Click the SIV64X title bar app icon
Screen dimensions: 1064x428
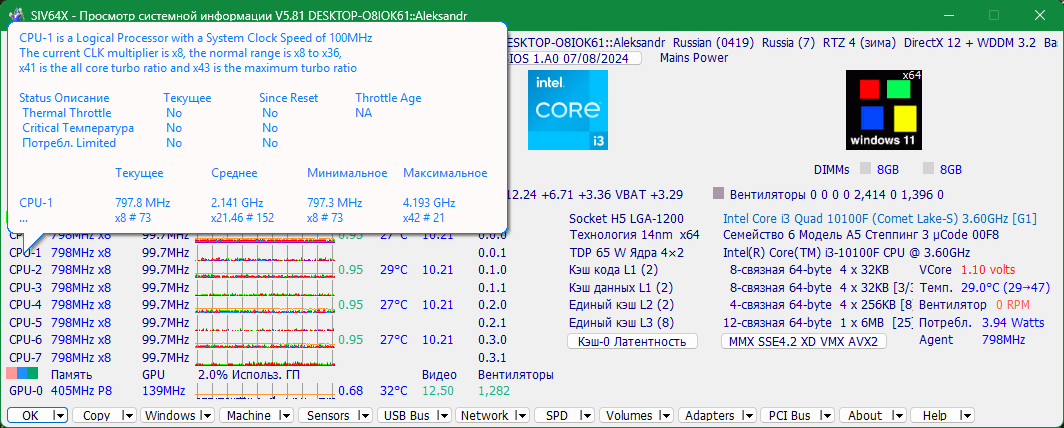(x=12, y=16)
